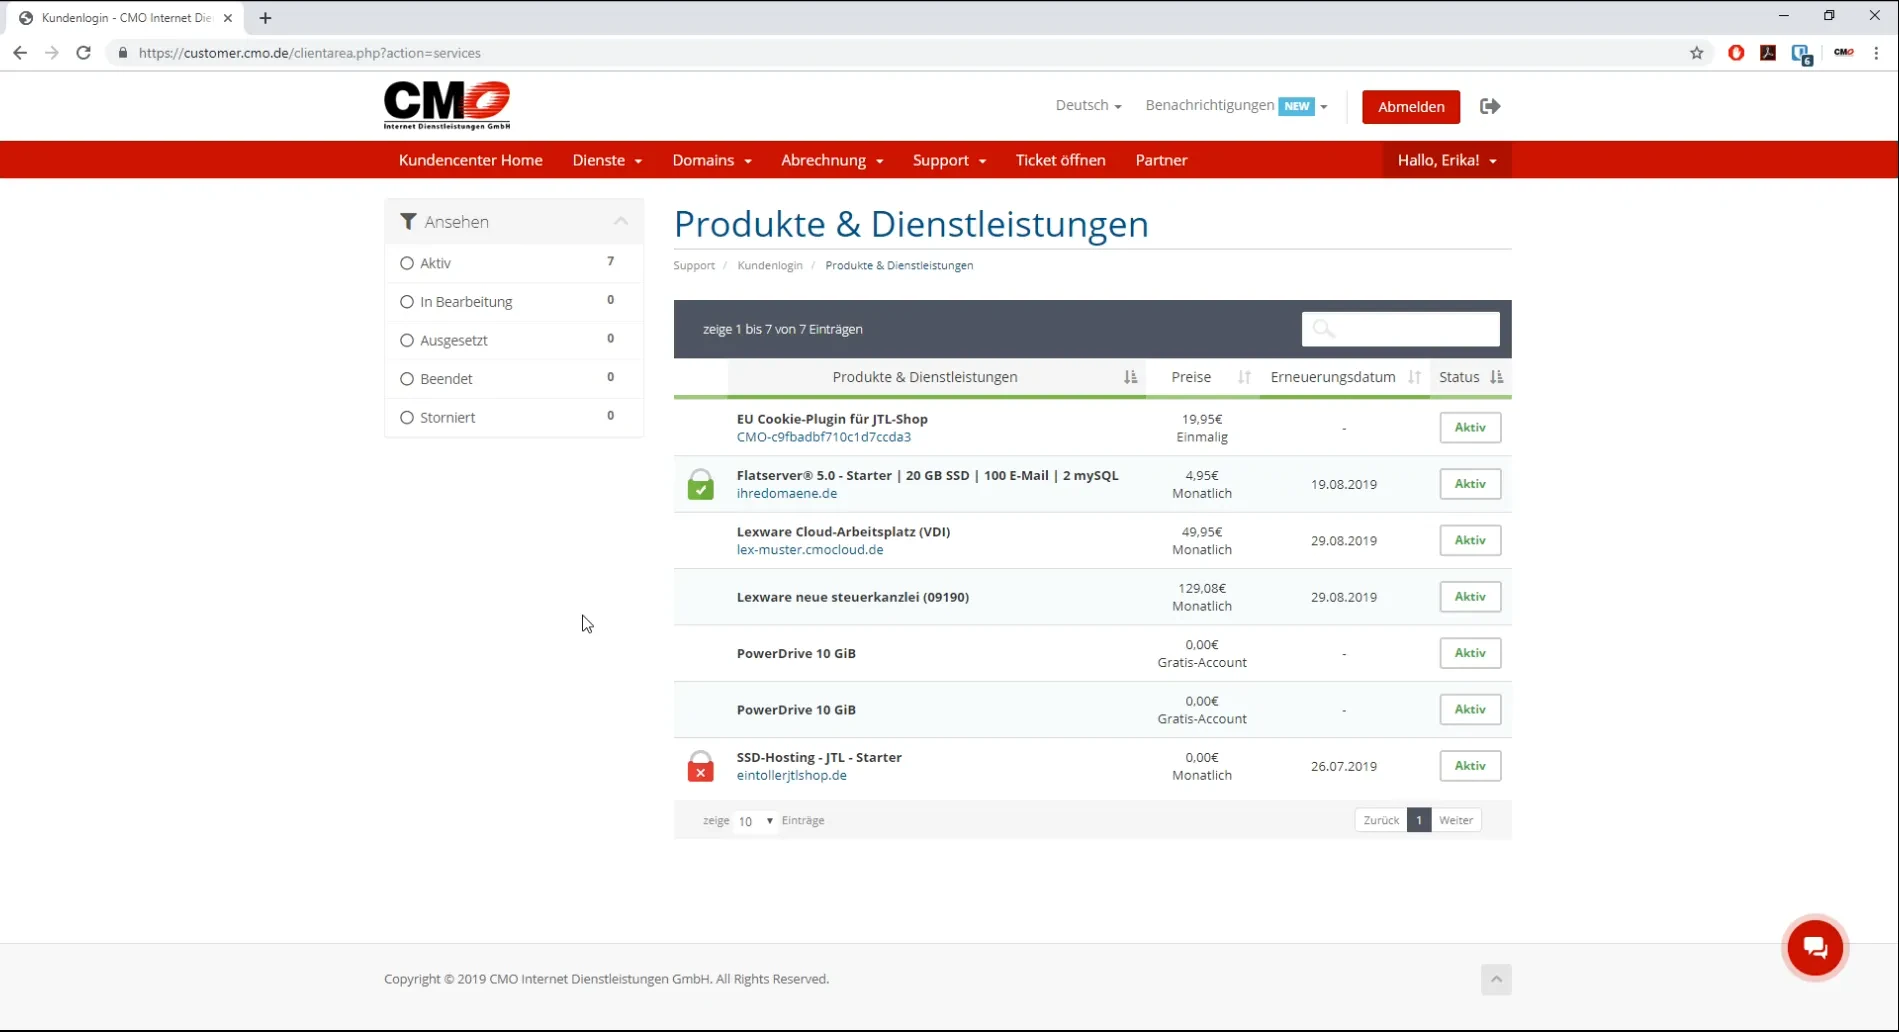The height and width of the screenshot is (1032, 1899).
Task: Click the browser back arrow
Action: (x=20, y=53)
